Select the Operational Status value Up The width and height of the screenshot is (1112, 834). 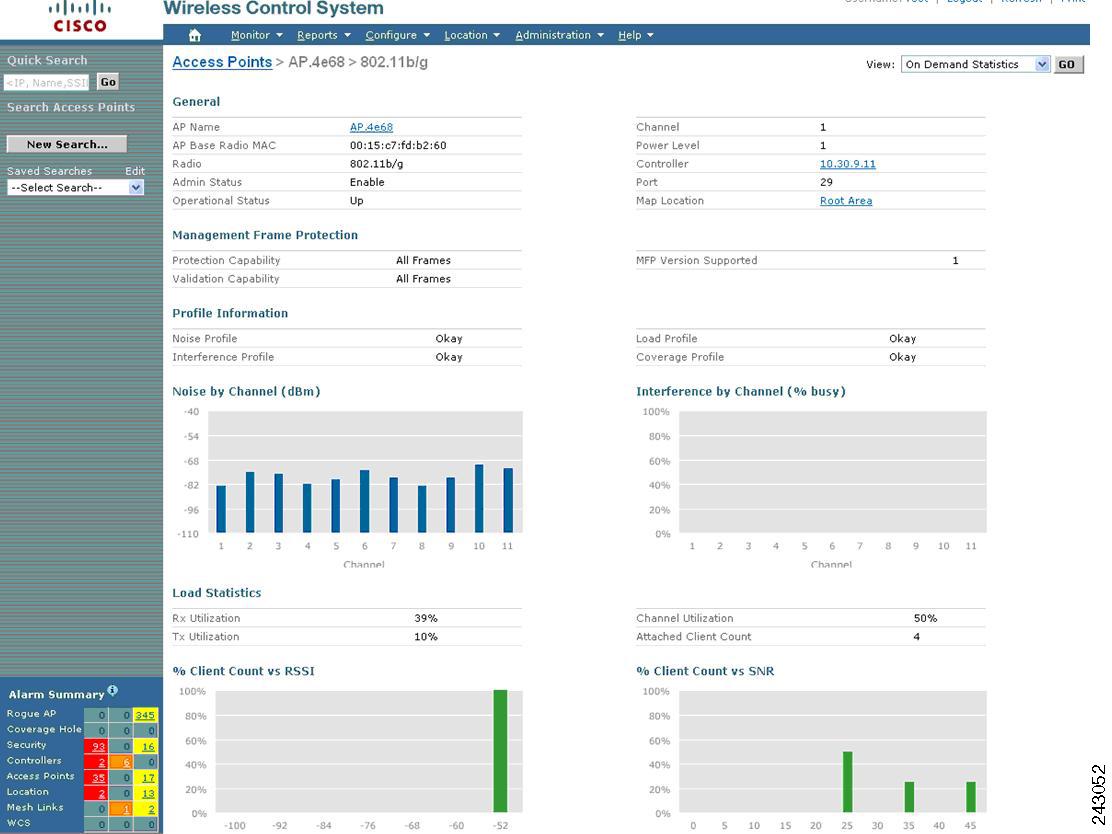tap(356, 201)
